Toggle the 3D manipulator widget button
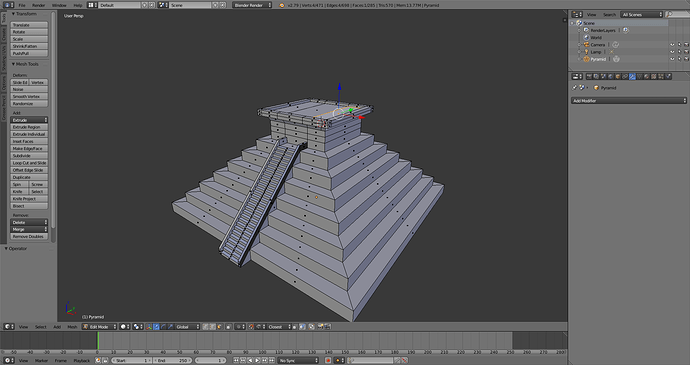Viewport: 690px width, 365px height. pyautogui.click(x=148, y=327)
